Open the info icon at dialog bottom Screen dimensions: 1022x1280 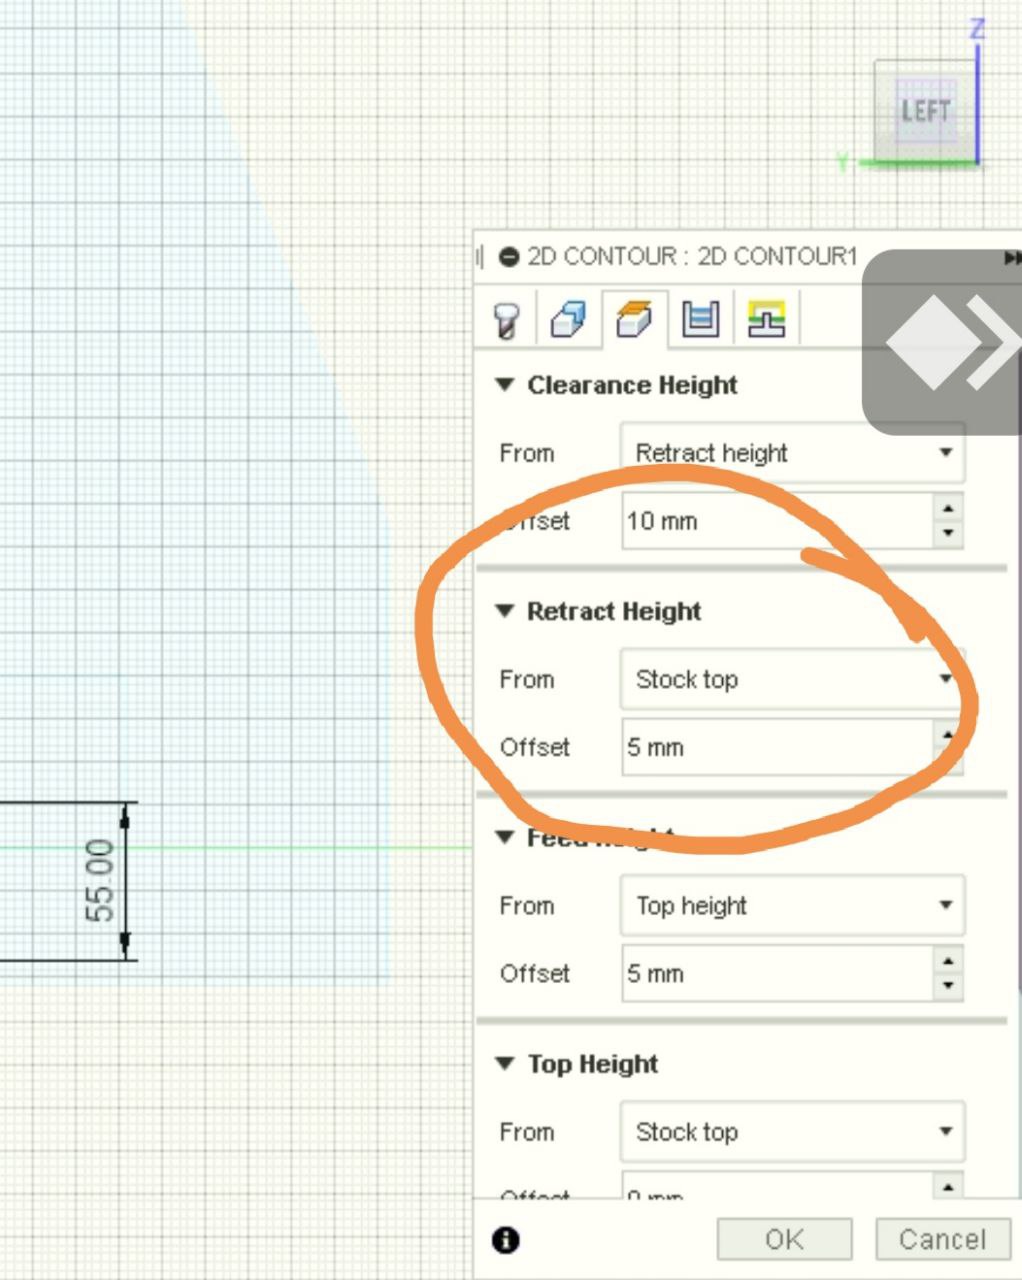506,1240
